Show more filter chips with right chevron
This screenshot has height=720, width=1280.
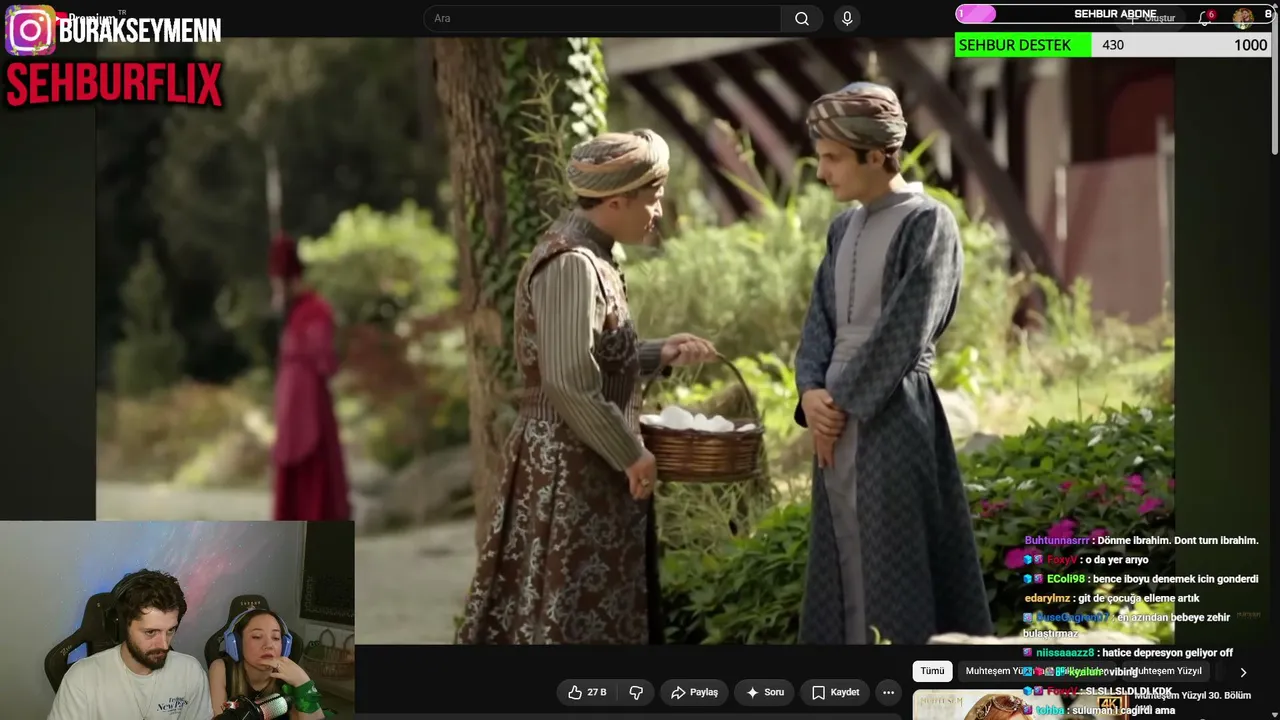pos(1243,672)
